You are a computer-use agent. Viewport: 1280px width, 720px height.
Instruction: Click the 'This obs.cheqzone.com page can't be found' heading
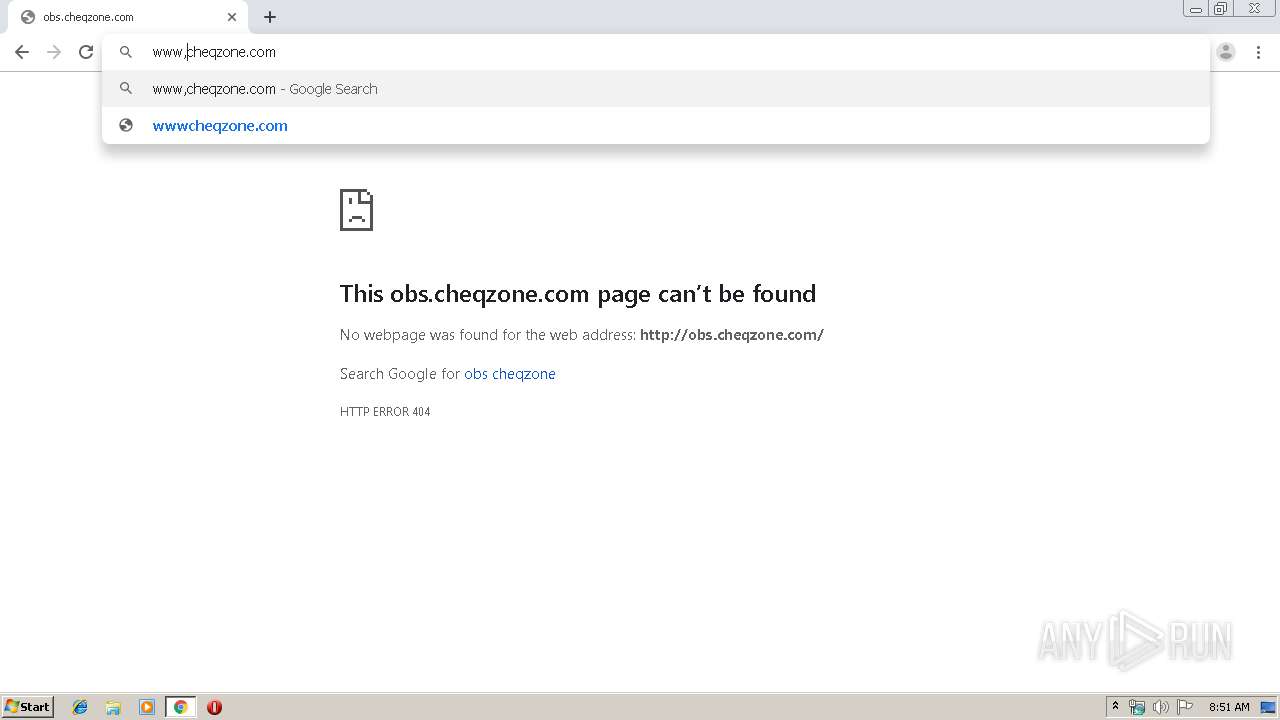tap(578, 293)
